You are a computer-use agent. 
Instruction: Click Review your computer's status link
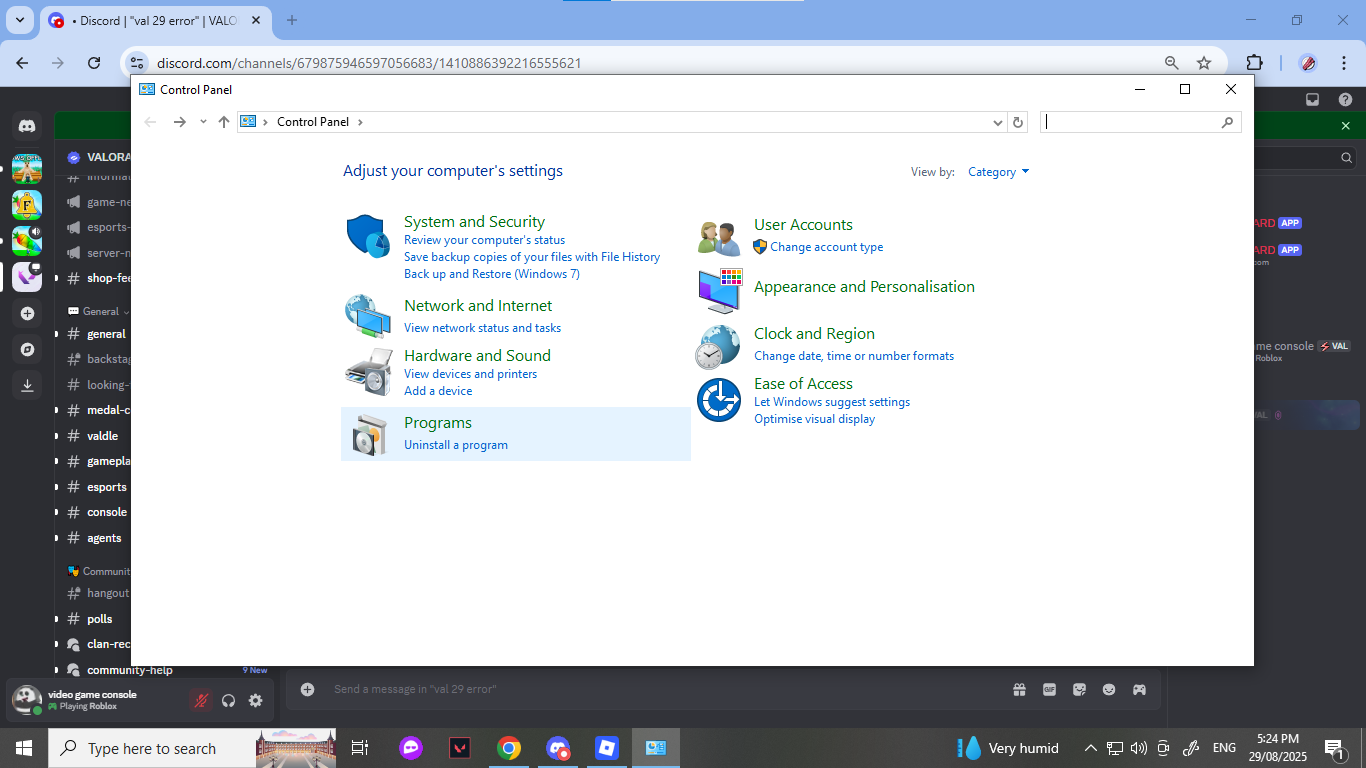(484, 240)
